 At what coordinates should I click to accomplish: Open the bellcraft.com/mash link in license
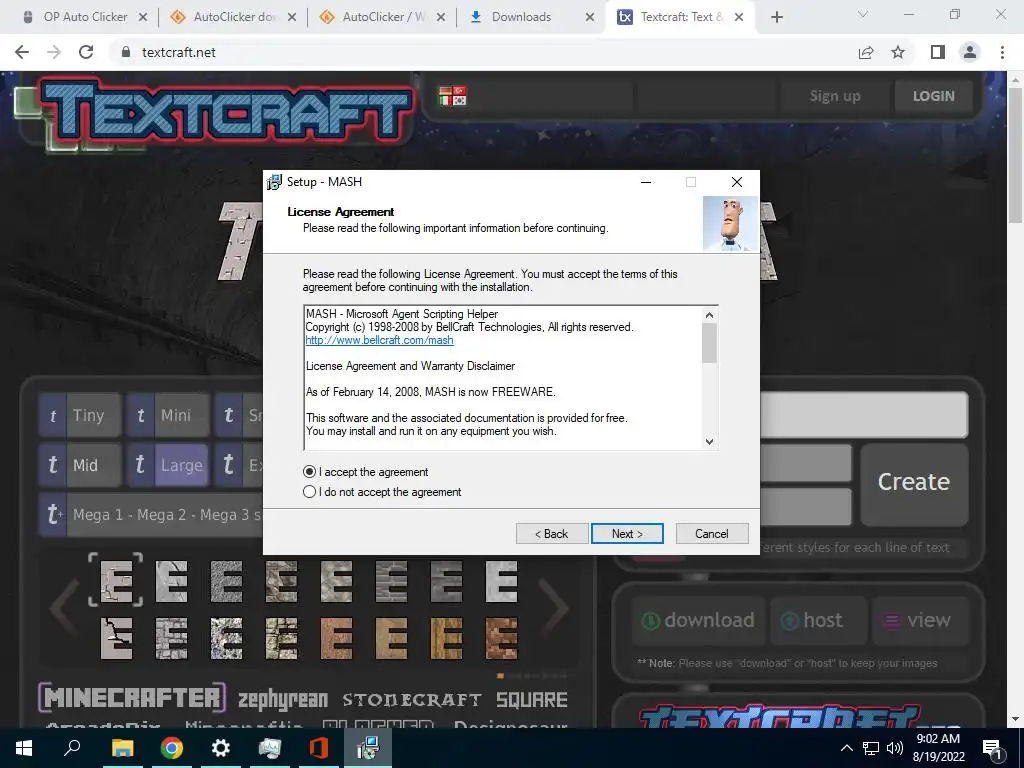point(379,340)
